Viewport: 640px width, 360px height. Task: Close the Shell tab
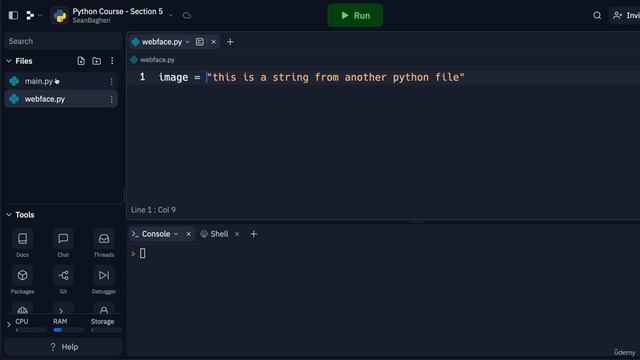(237, 234)
